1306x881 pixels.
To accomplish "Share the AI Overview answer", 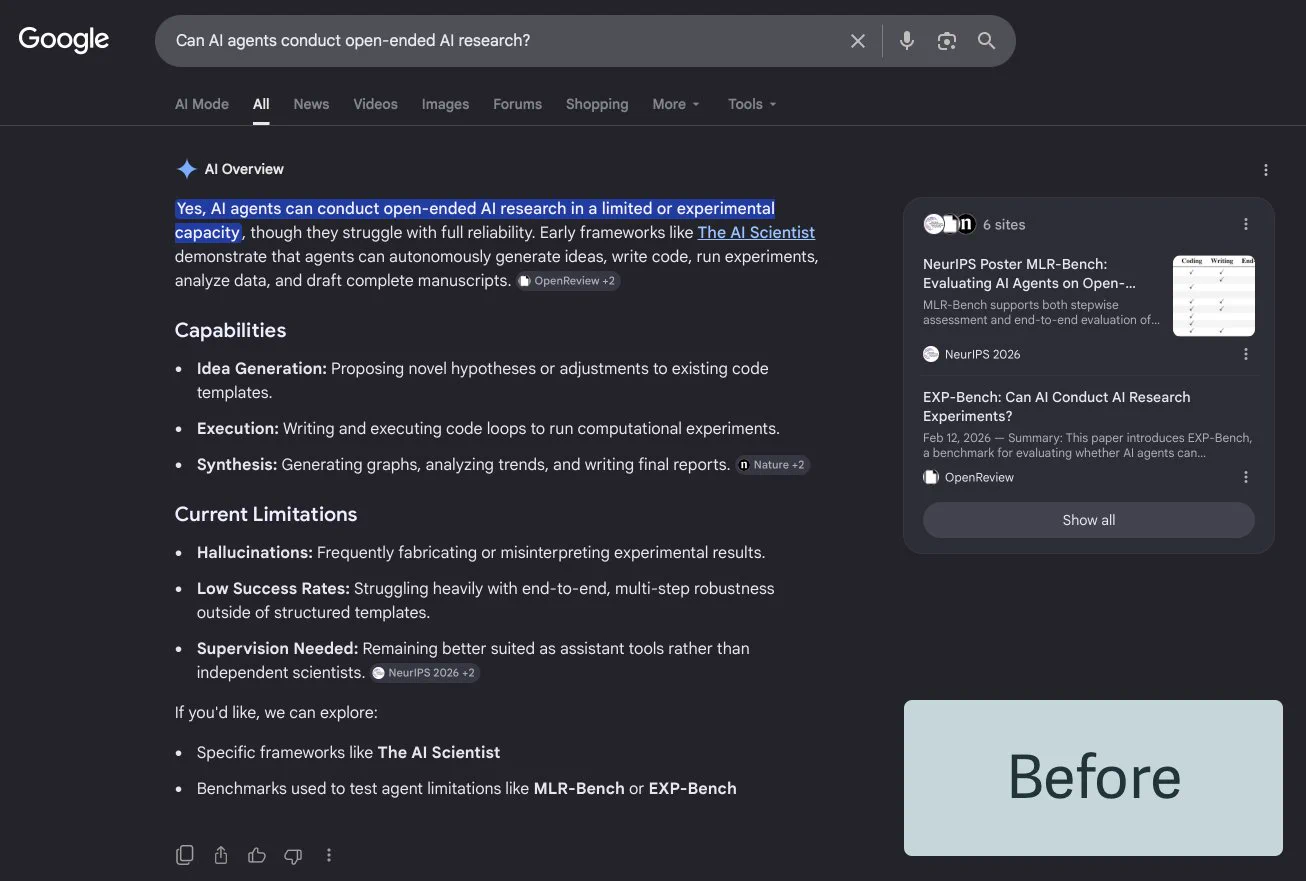I will pyautogui.click(x=221, y=855).
